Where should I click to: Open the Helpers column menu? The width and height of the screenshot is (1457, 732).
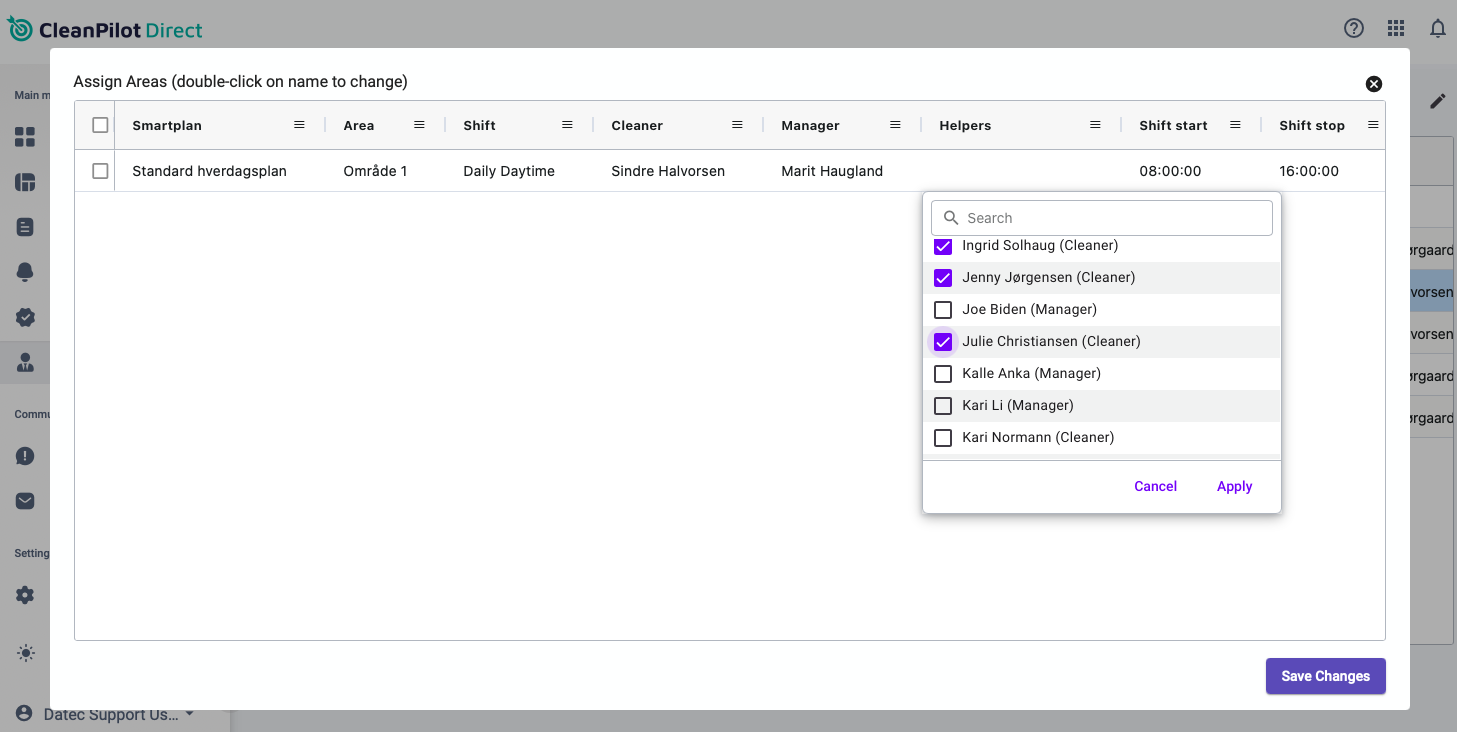(x=1095, y=125)
